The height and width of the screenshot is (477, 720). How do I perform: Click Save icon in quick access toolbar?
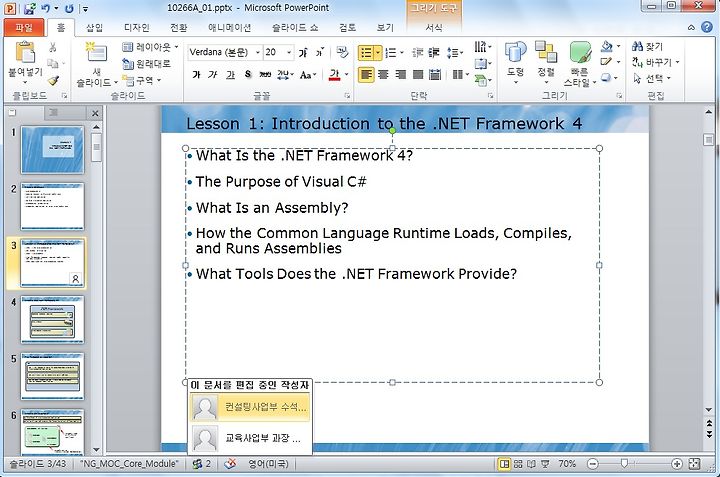click(29, 8)
